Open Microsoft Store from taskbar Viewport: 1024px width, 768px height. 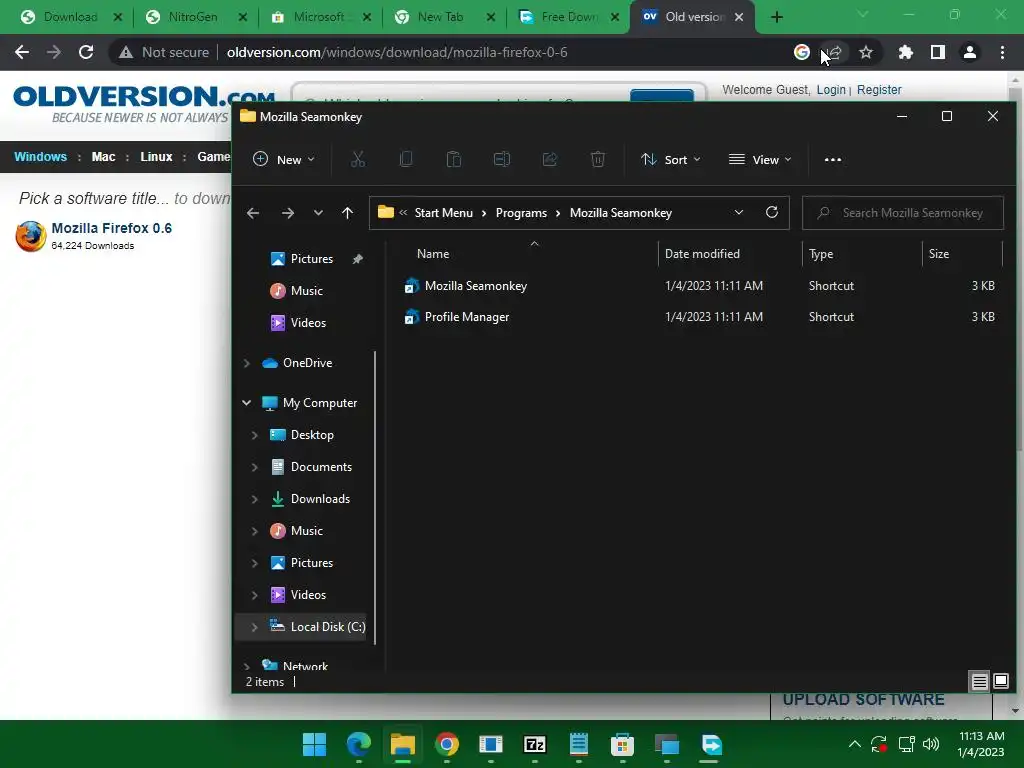[x=622, y=744]
